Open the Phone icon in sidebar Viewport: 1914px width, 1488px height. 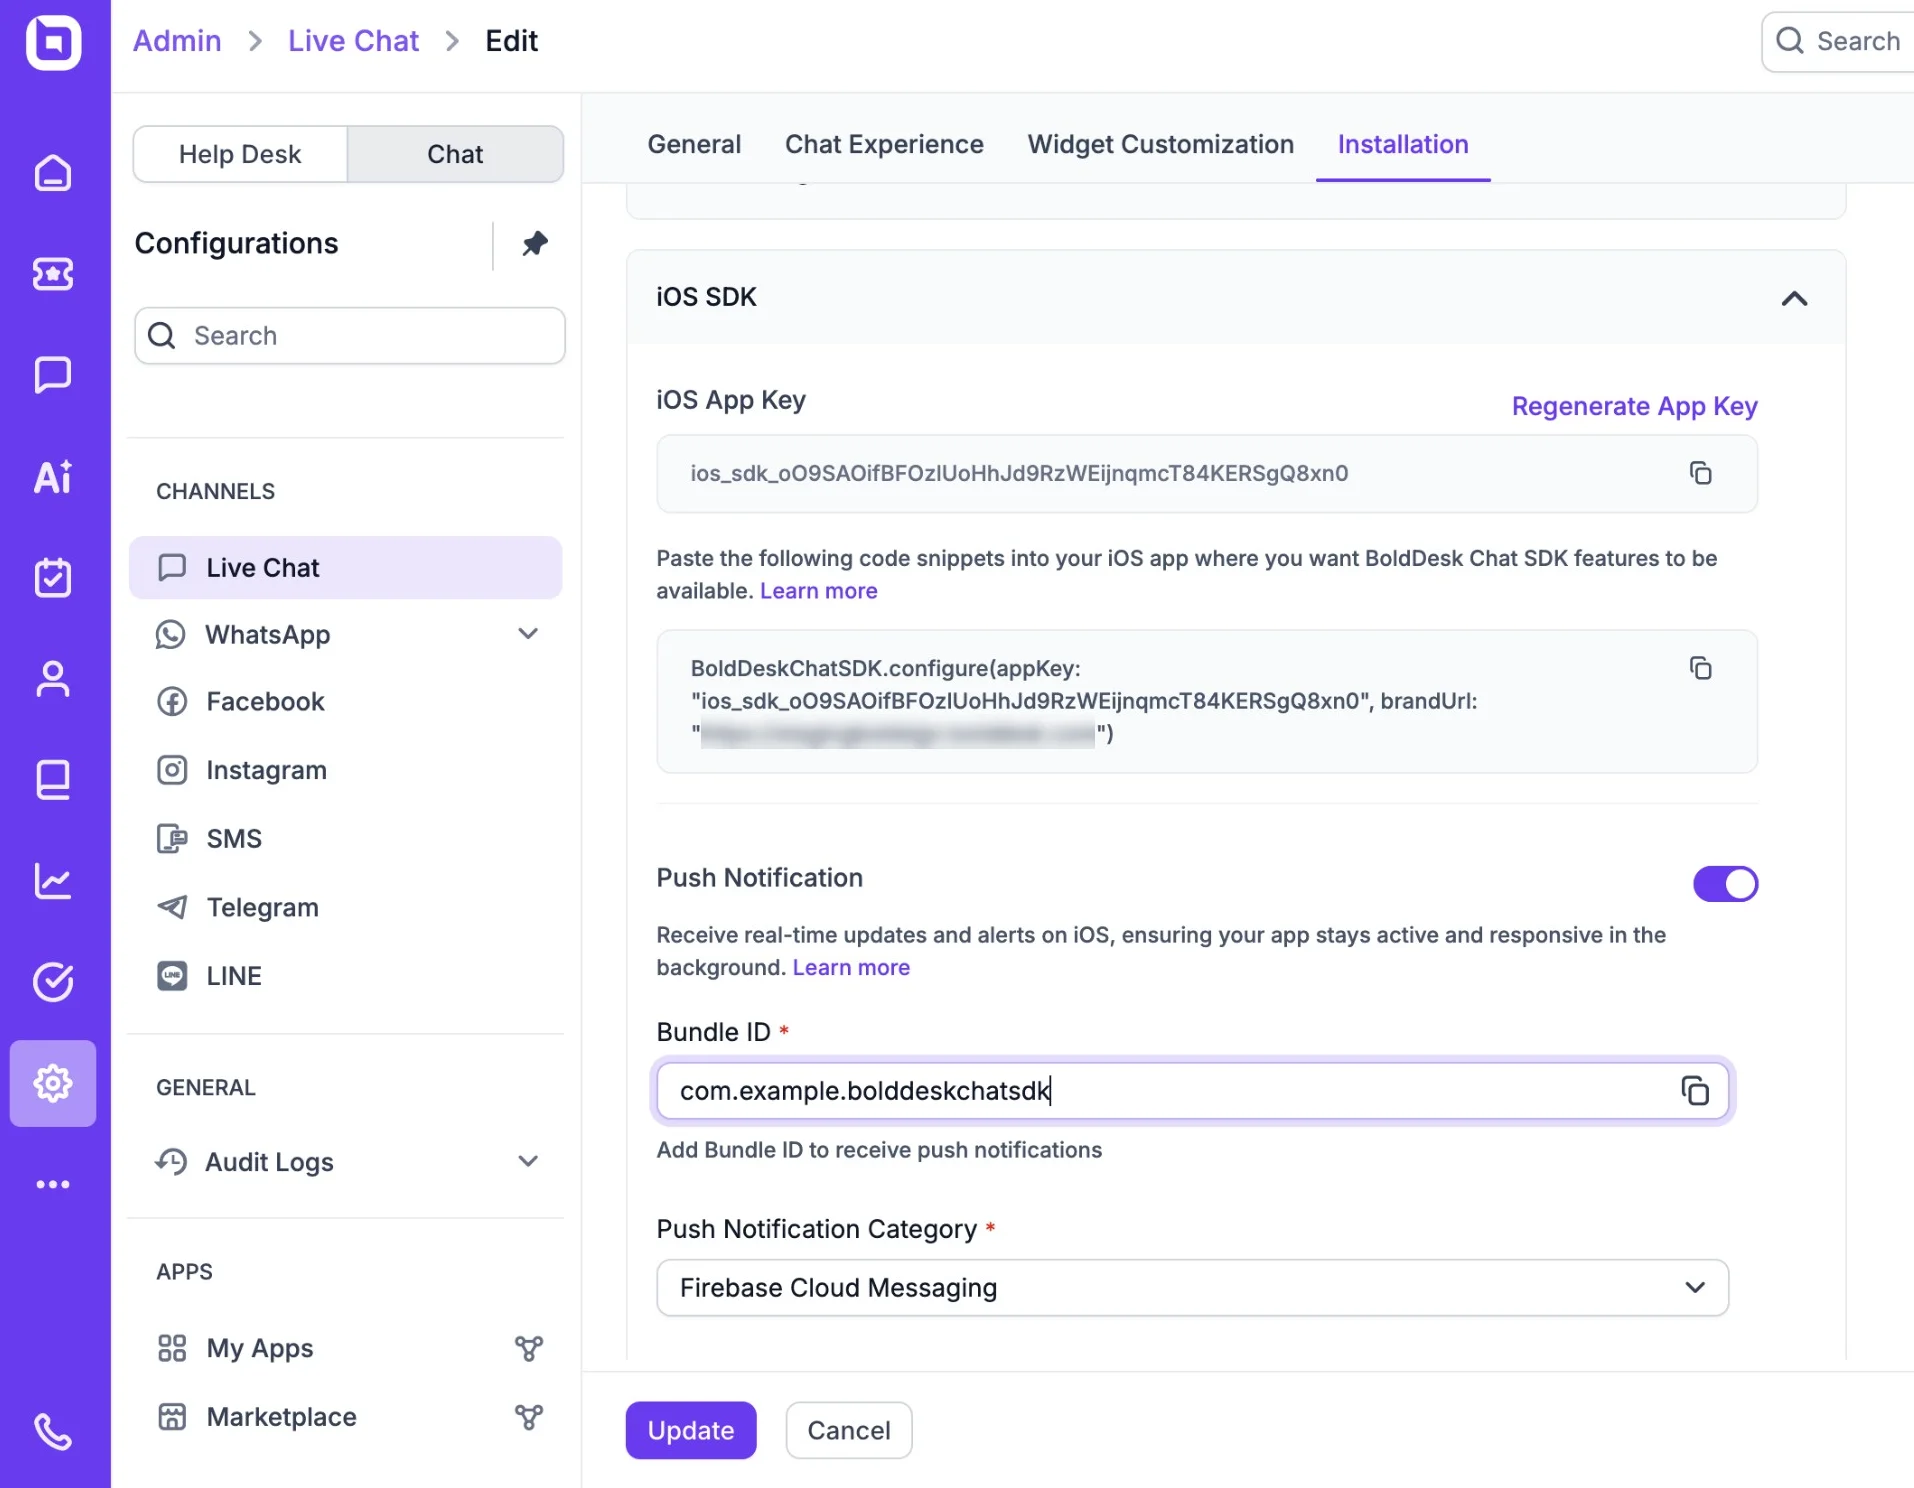53,1431
